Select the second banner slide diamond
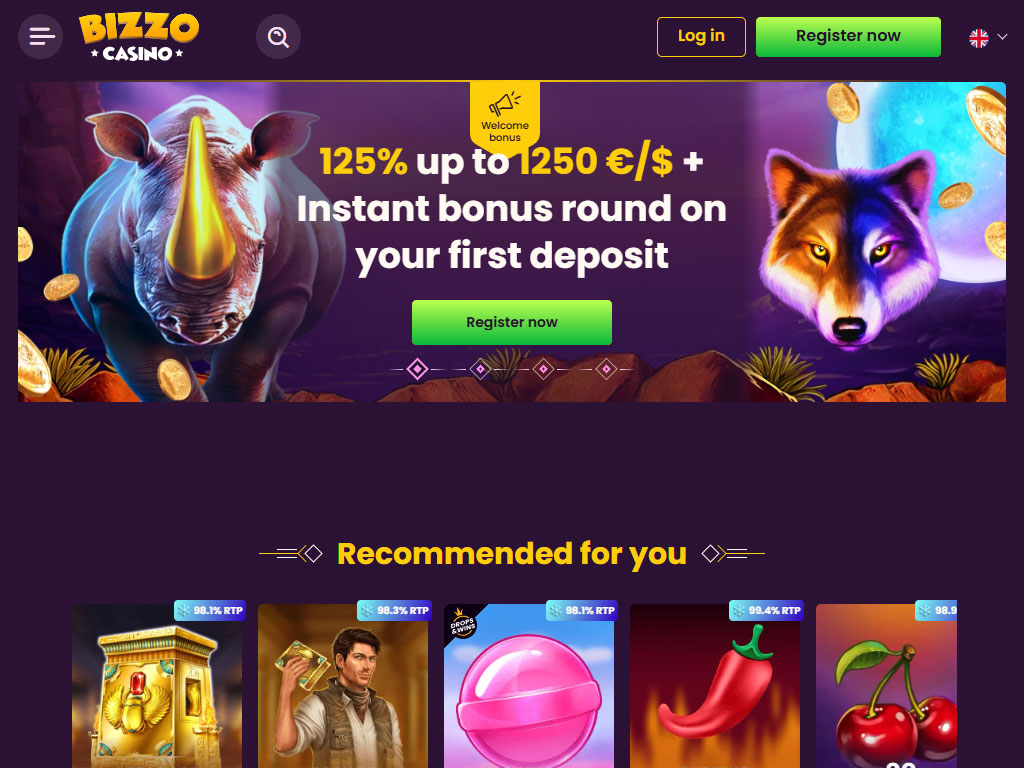Viewport: 1024px width, 768px height. (481, 369)
